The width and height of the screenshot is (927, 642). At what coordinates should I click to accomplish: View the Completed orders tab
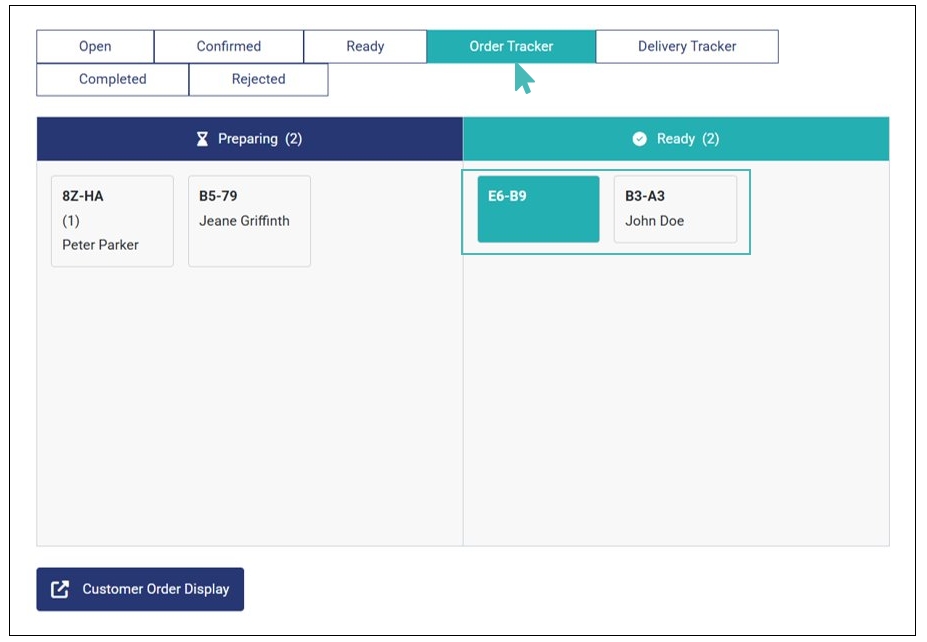[x=112, y=80]
